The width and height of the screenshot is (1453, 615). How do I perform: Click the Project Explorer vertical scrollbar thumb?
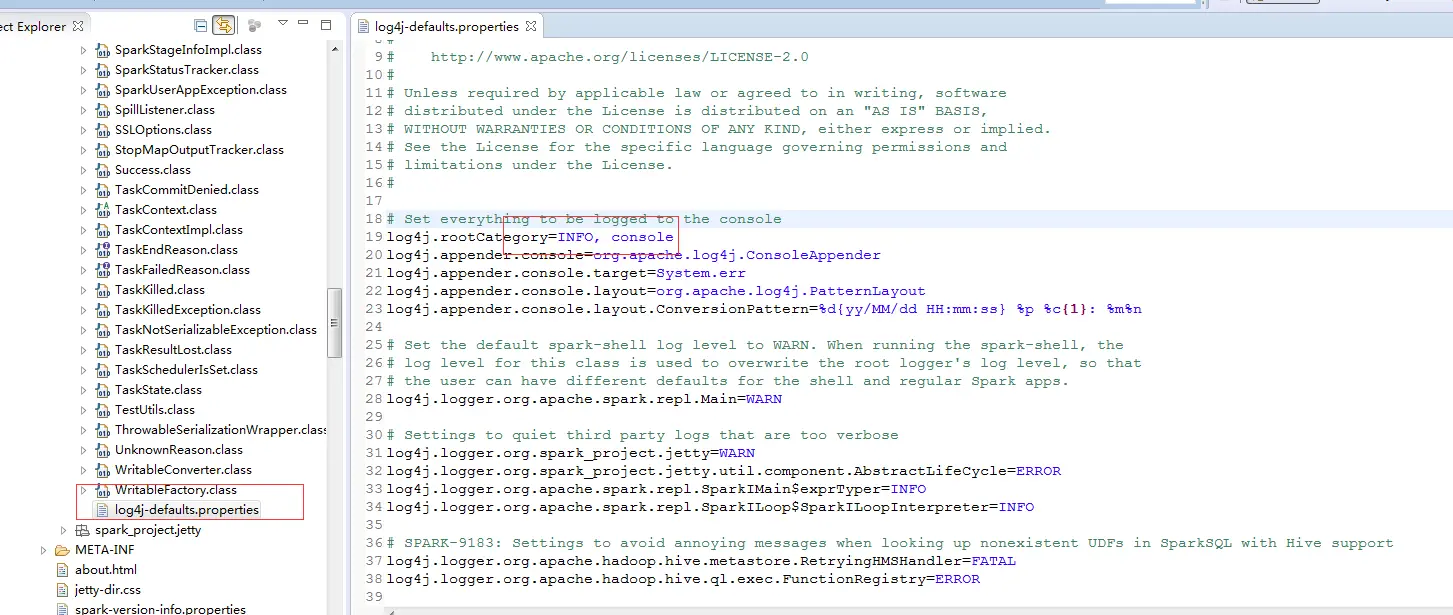(x=335, y=321)
